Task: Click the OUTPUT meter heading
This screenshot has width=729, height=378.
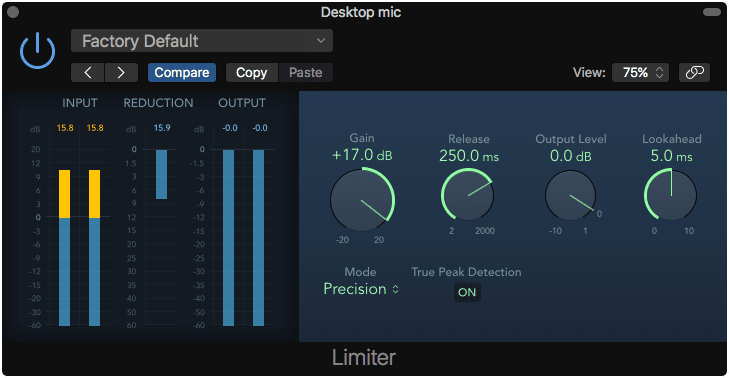Action: [242, 103]
